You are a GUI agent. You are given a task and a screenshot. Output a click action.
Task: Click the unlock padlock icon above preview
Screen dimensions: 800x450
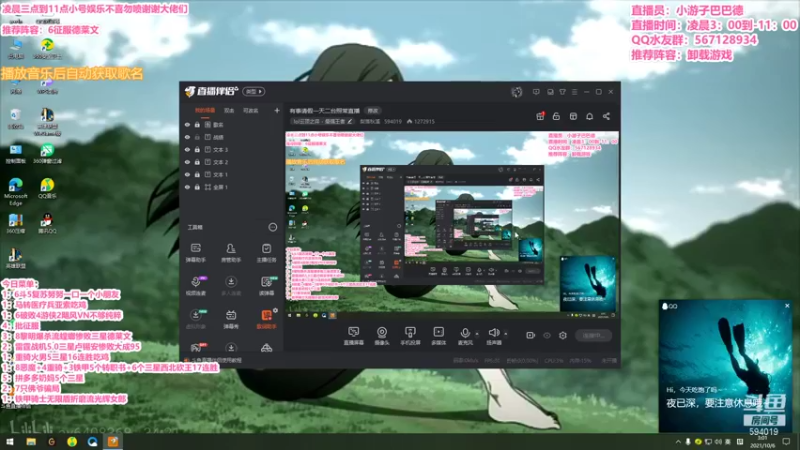pyautogui.click(x=556, y=116)
